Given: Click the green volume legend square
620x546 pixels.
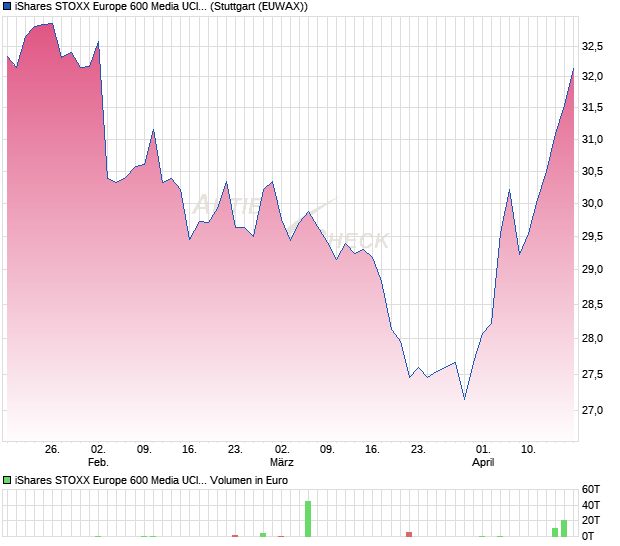Looking at the screenshot, I should pyautogui.click(x=7, y=480).
